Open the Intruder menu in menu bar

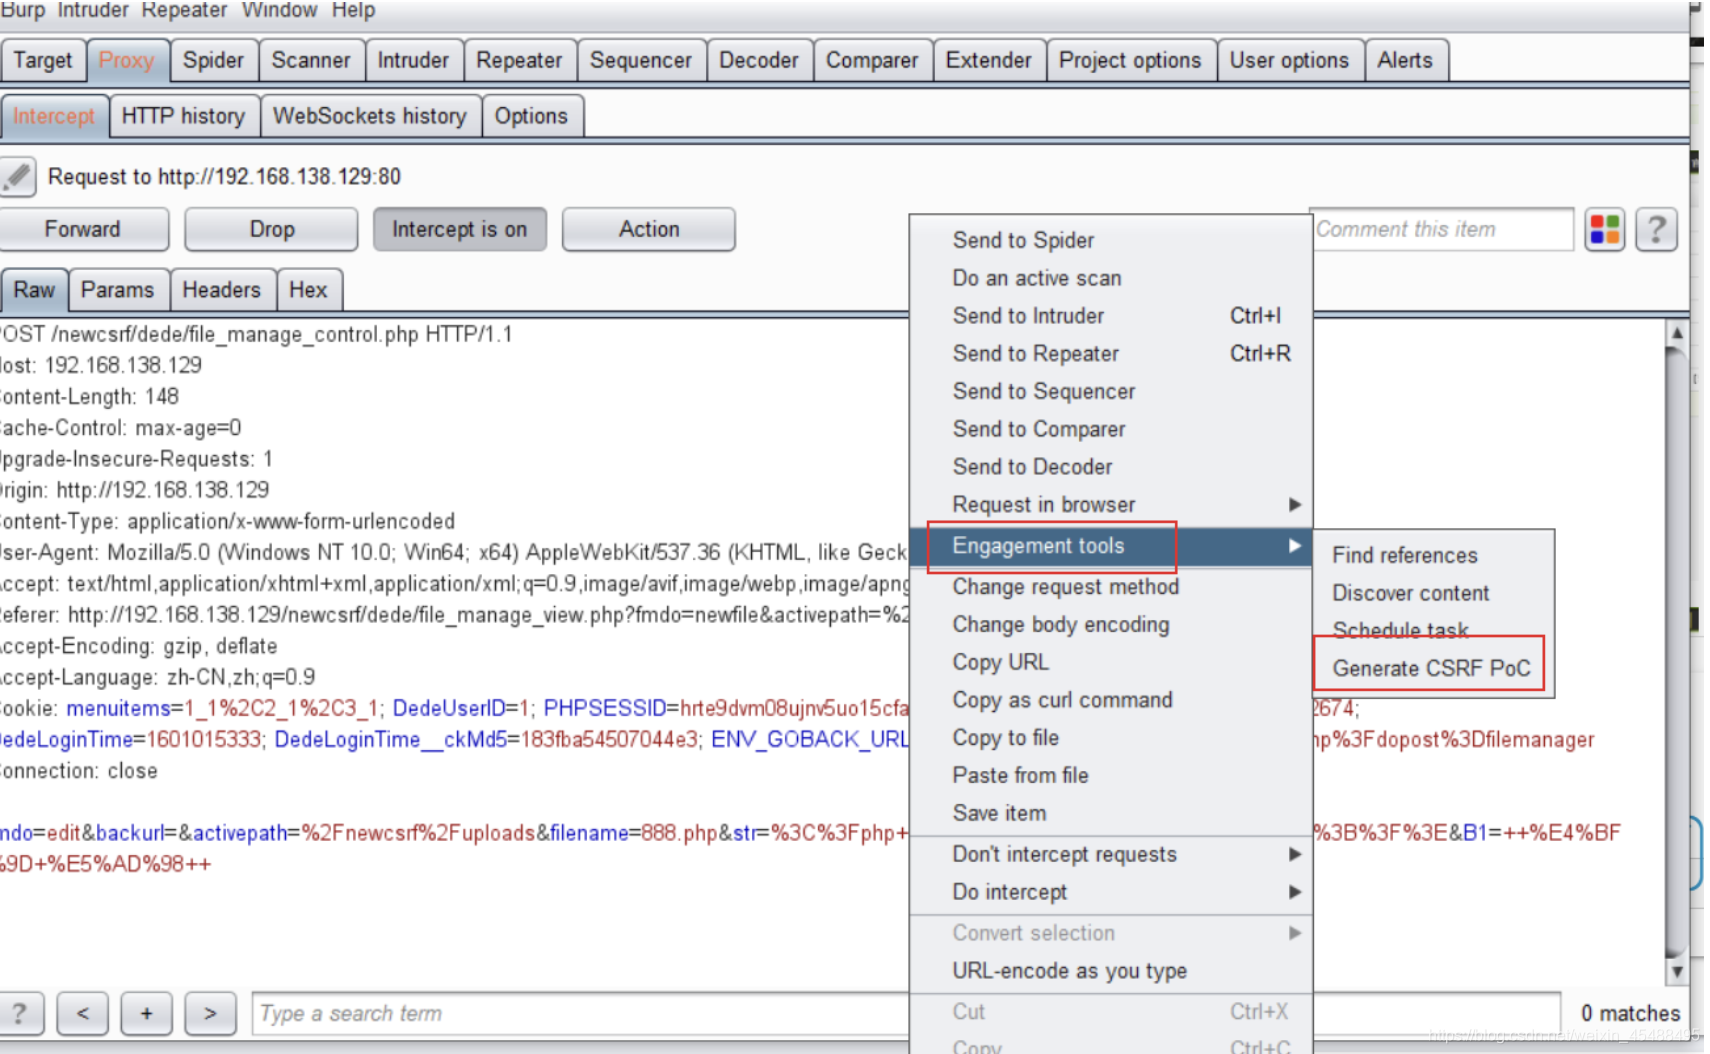[93, 10]
